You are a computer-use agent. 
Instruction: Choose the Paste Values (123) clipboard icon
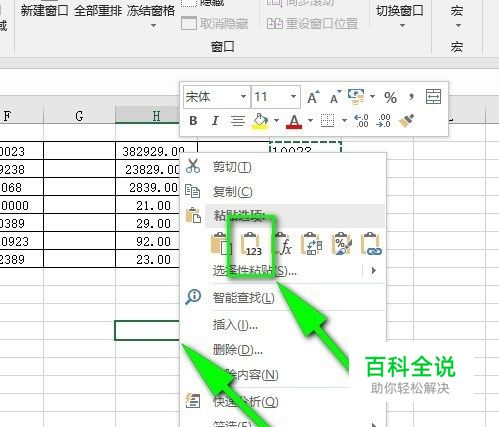coord(252,245)
